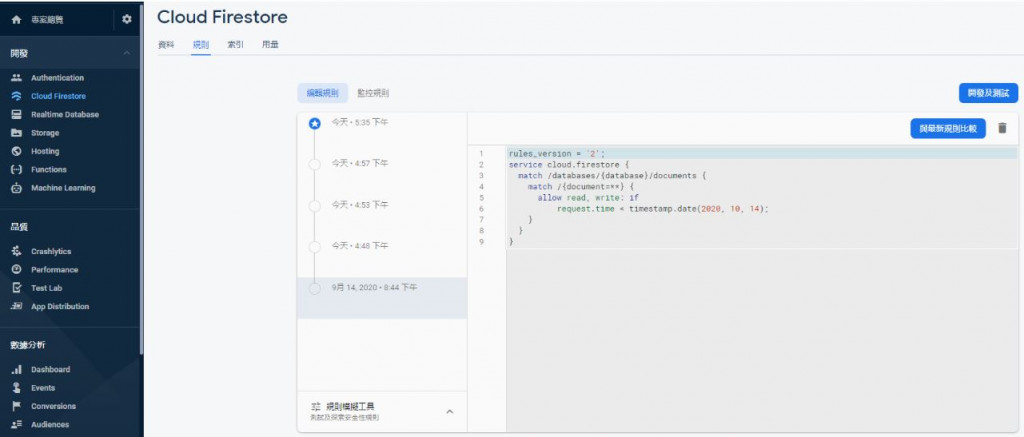The height and width of the screenshot is (437, 1024).
Task: Click the Events icon
Action: [17, 387]
